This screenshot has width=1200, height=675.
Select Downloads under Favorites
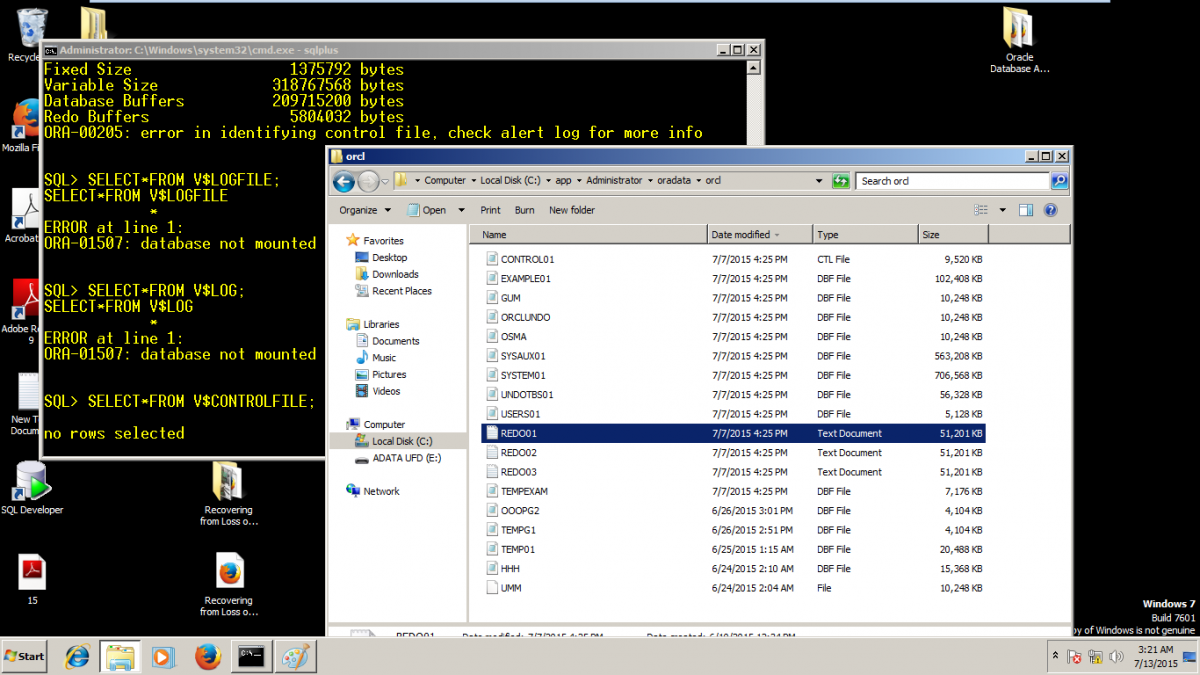click(395, 274)
